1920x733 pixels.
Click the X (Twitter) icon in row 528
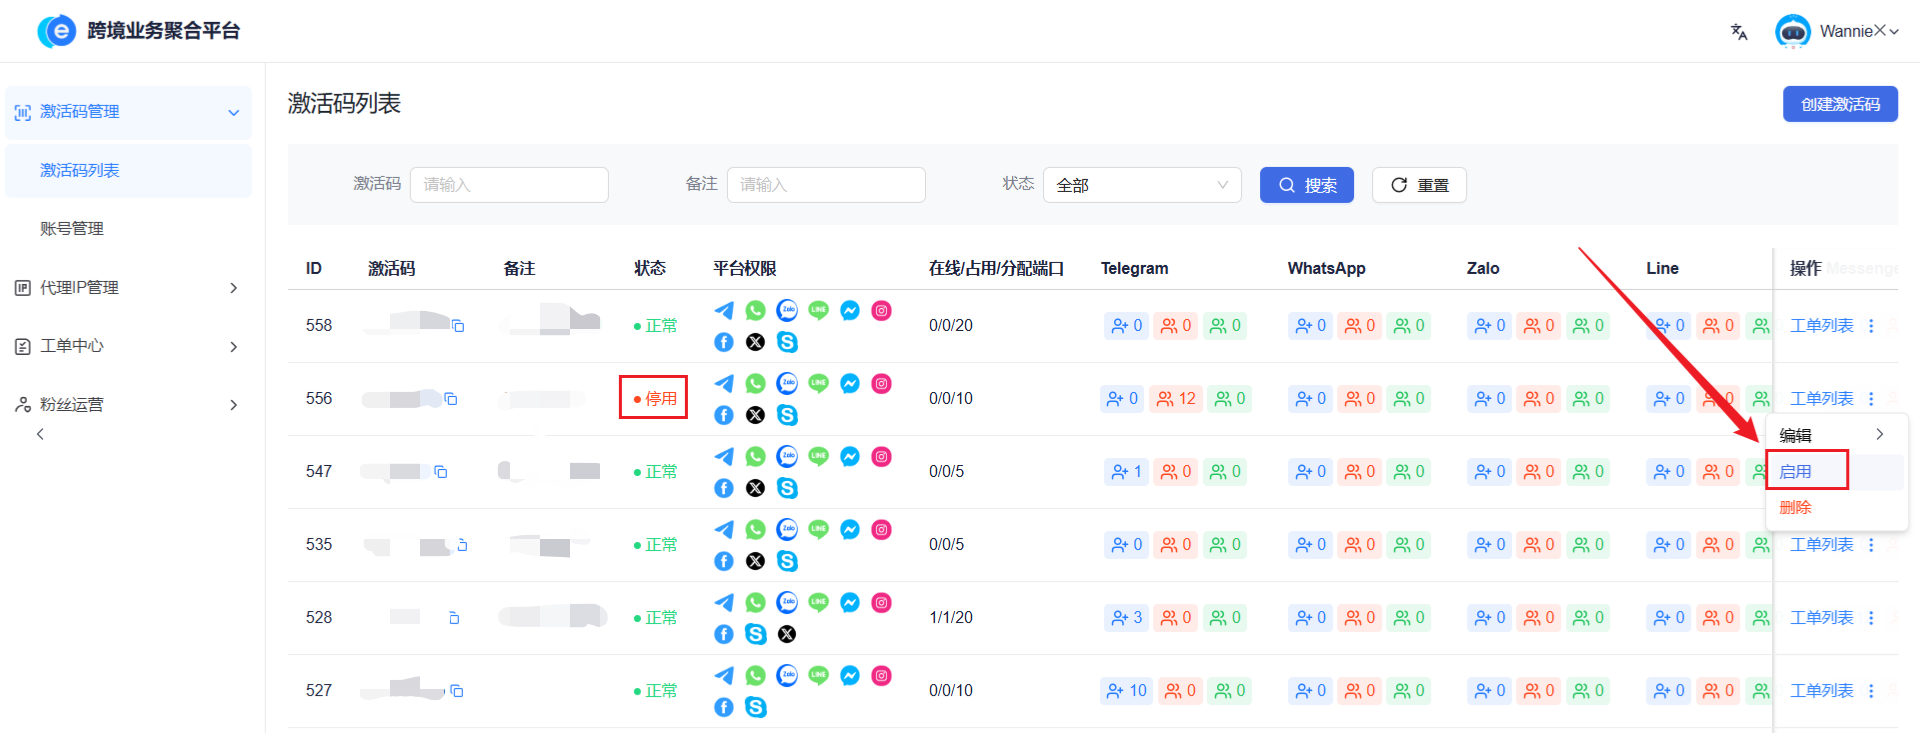pyautogui.click(x=787, y=635)
